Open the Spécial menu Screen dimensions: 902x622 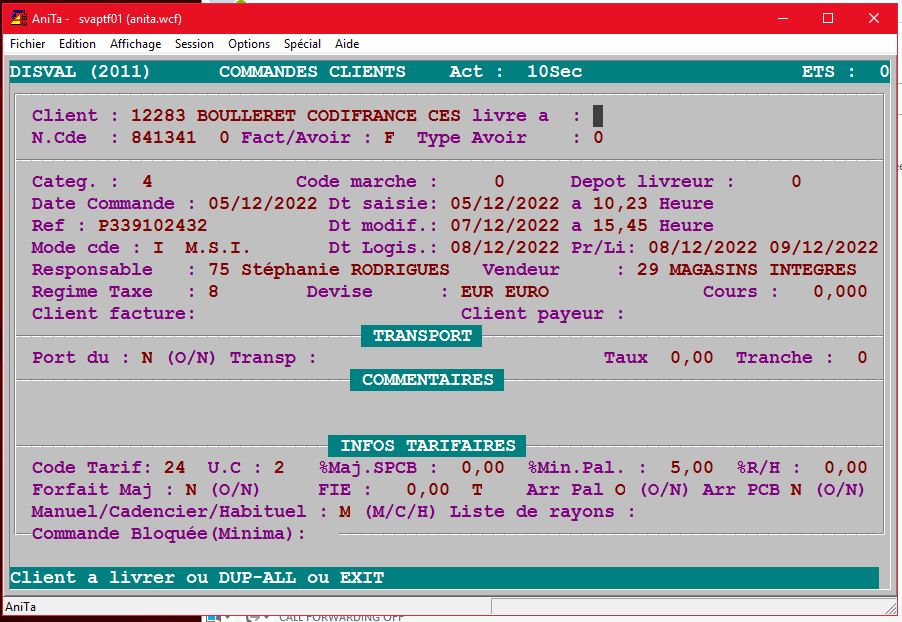(x=302, y=44)
